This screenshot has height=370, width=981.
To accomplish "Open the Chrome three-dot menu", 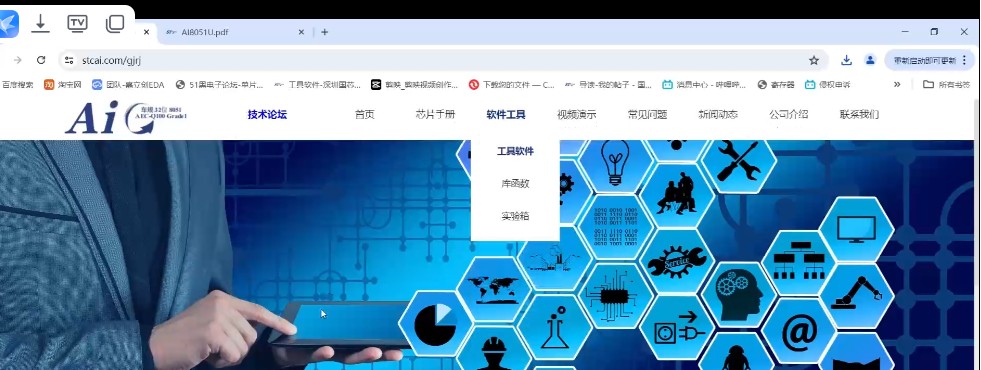I will 965,60.
